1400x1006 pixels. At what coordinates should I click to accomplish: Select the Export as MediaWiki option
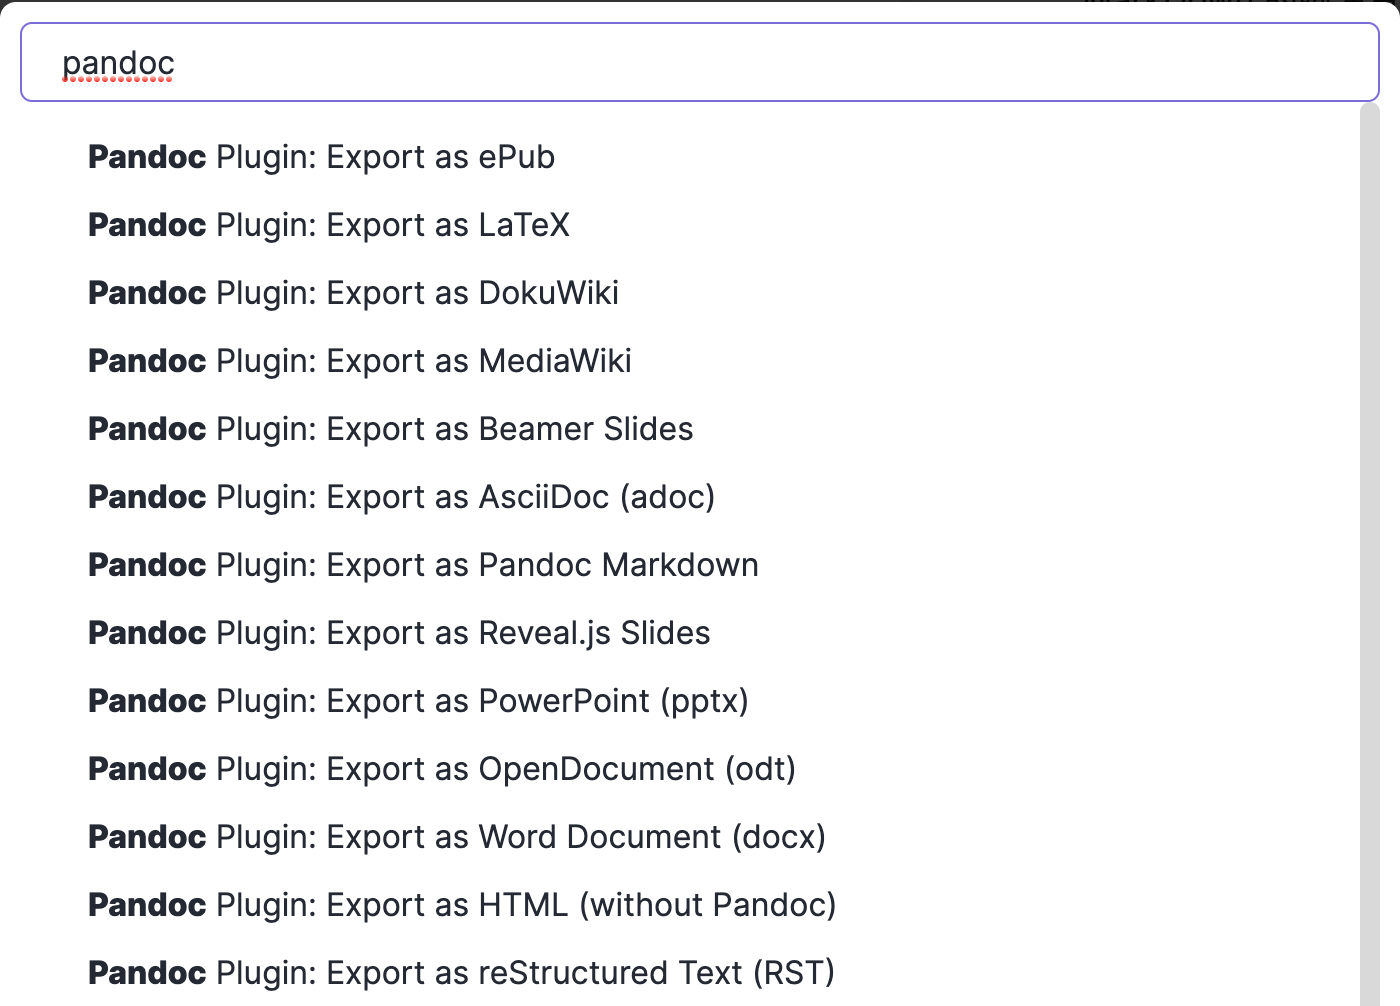pyautogui.click(x=359, y=361)
